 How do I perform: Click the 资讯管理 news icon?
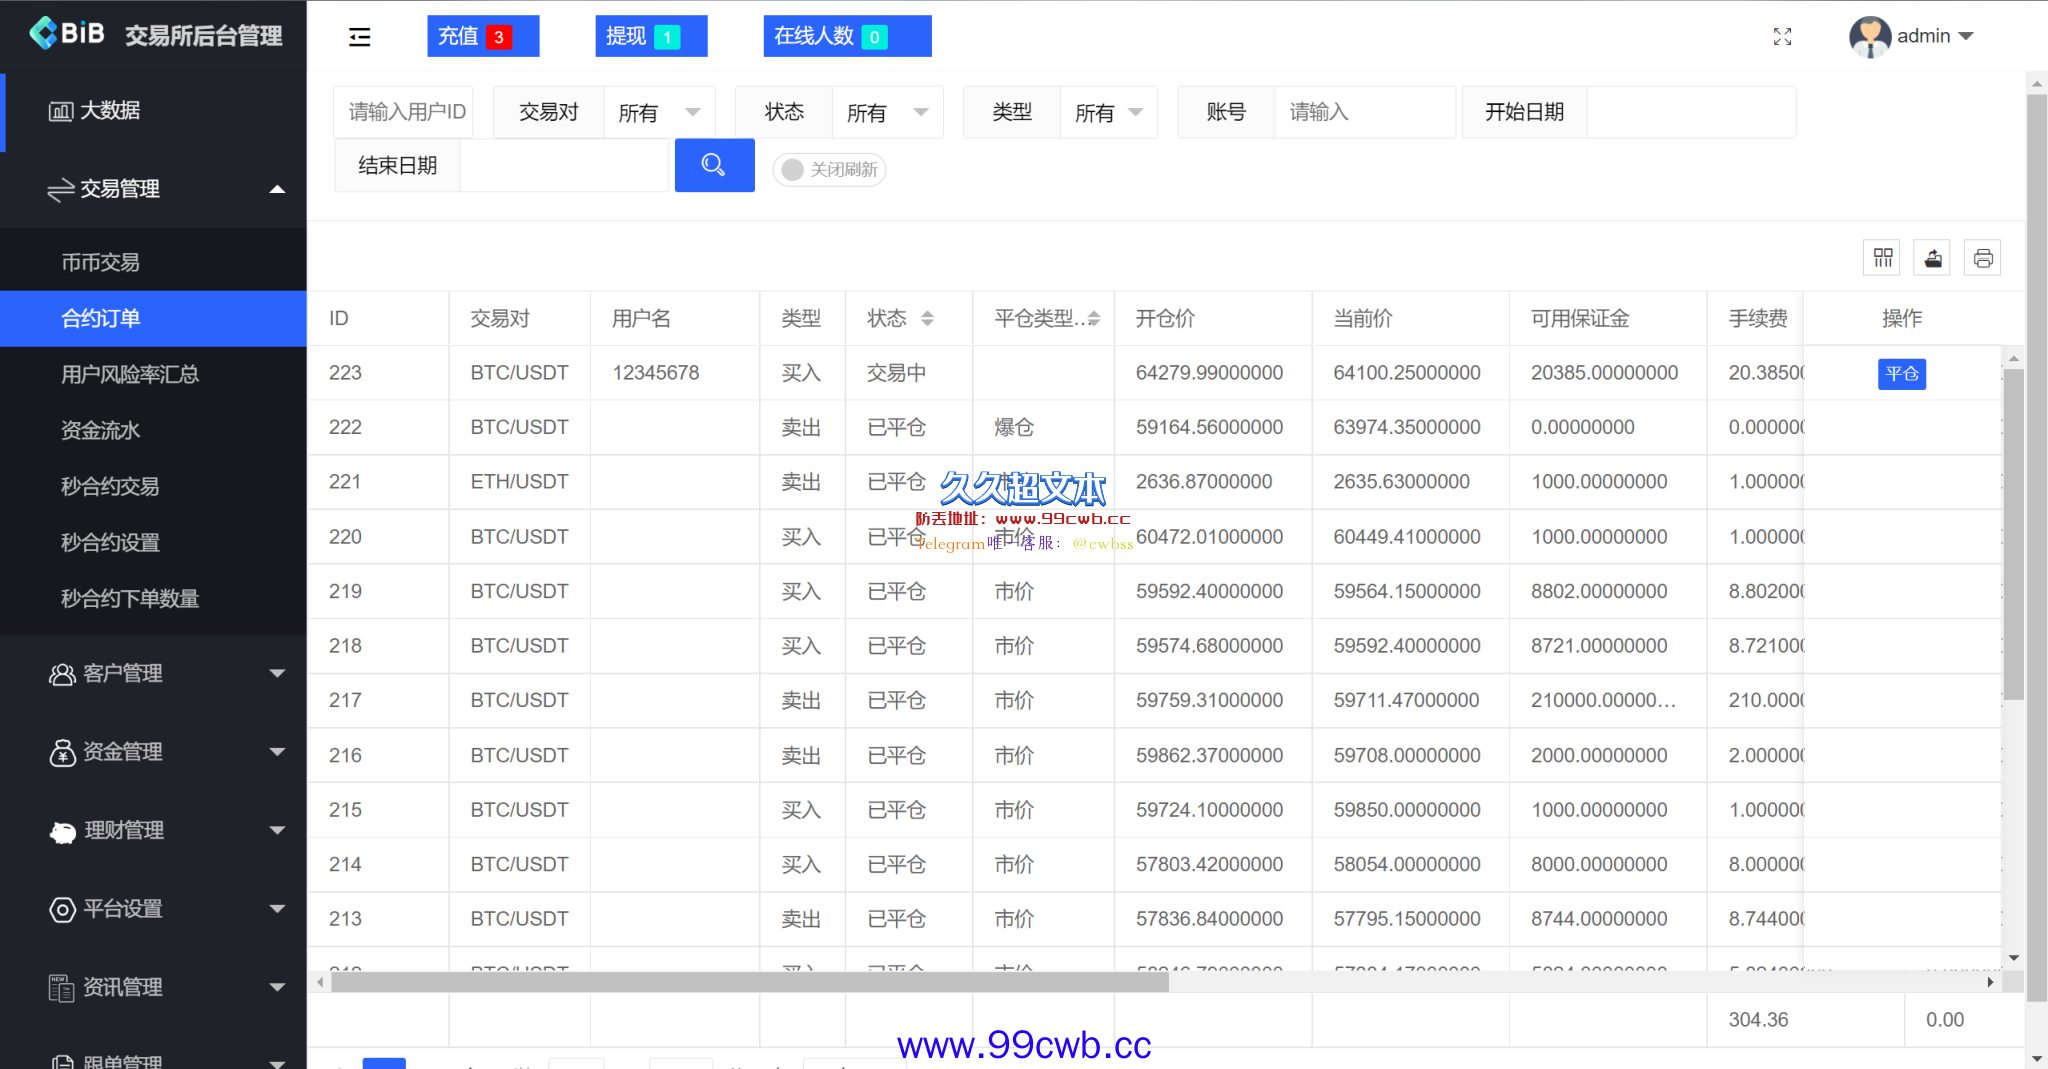point(62,988)
